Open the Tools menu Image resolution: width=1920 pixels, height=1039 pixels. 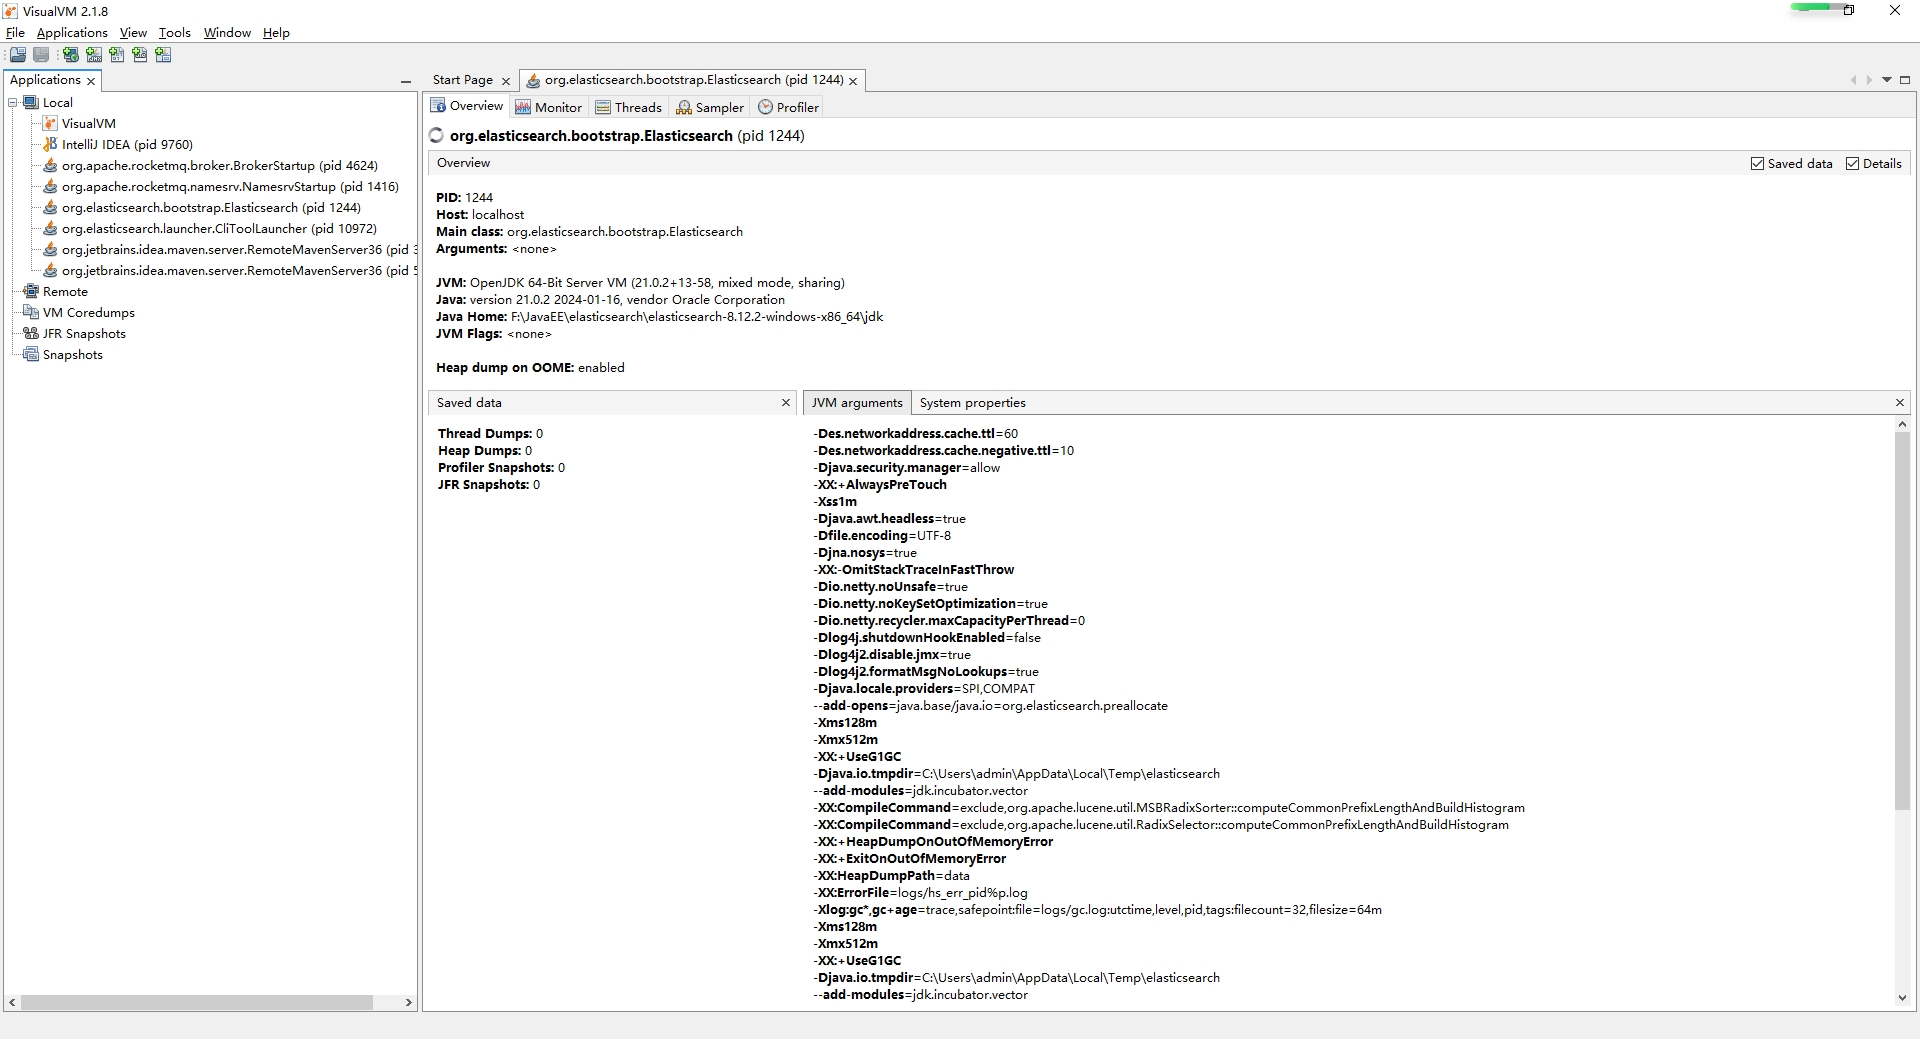(175, 32)
